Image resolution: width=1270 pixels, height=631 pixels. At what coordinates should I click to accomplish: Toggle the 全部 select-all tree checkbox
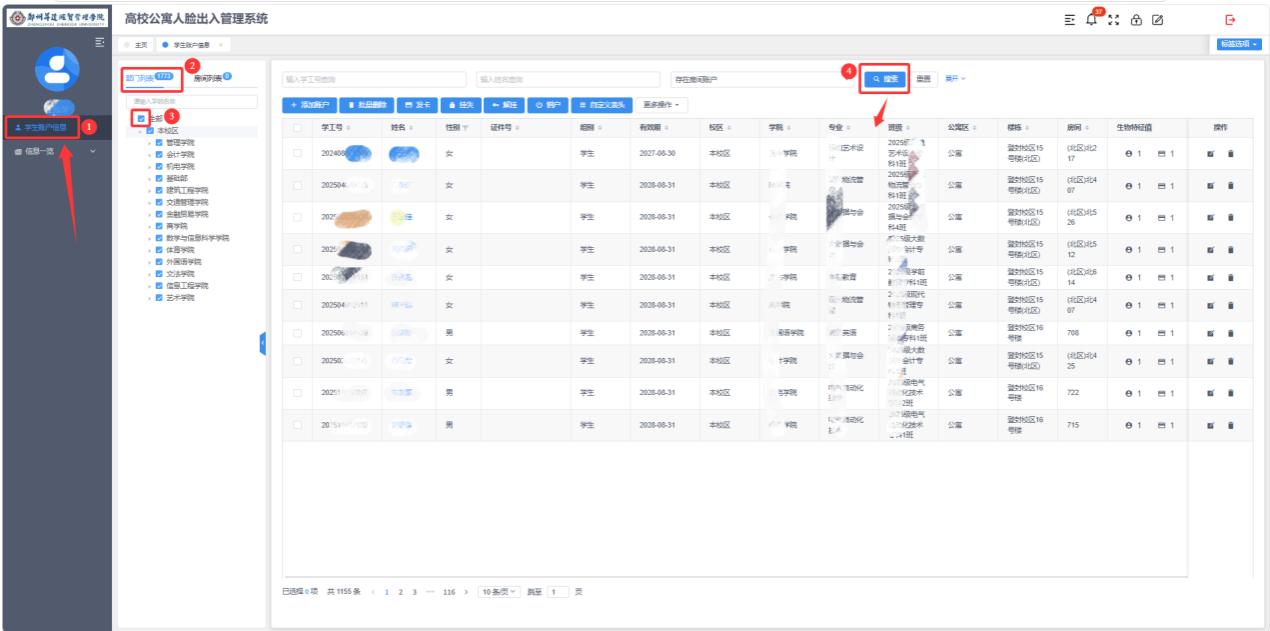[141, 118]
